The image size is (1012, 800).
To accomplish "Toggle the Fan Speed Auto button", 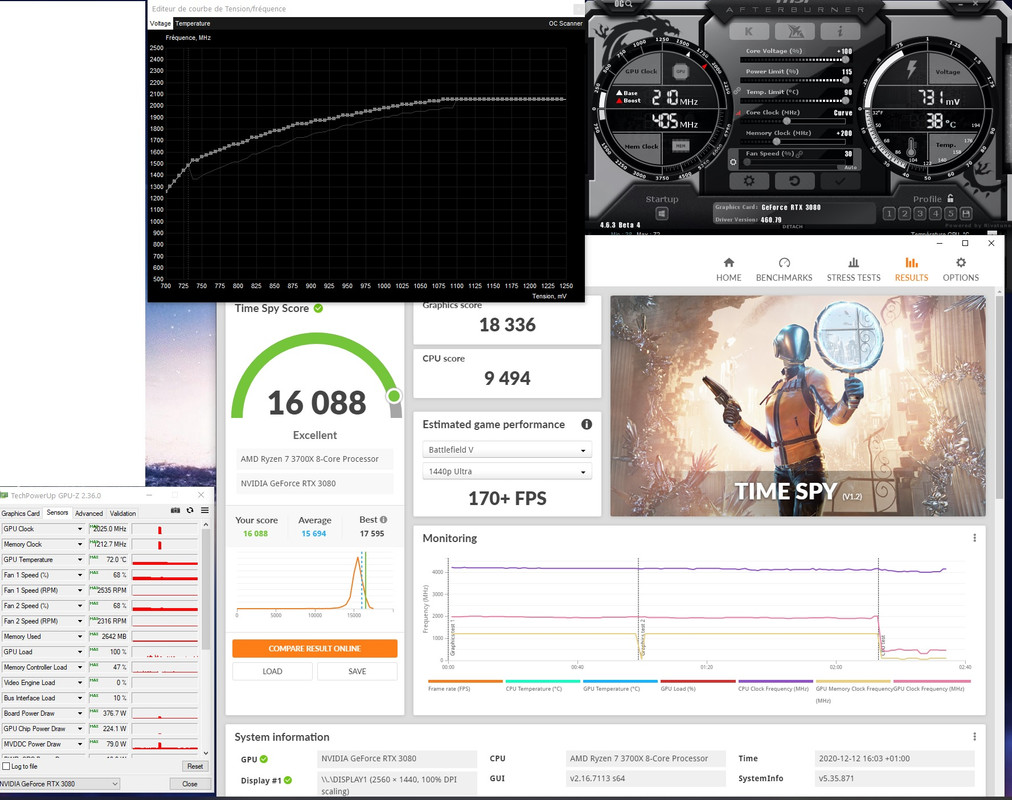I will coord(850,167).
